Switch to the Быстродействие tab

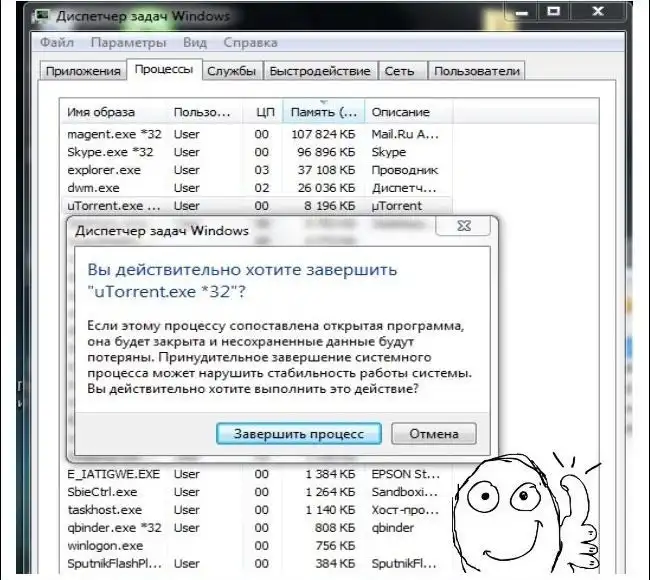319,71
